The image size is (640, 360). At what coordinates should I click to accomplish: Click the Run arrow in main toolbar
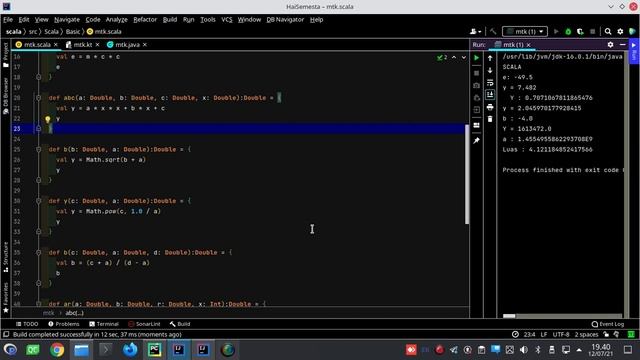[x=556, y=31]
